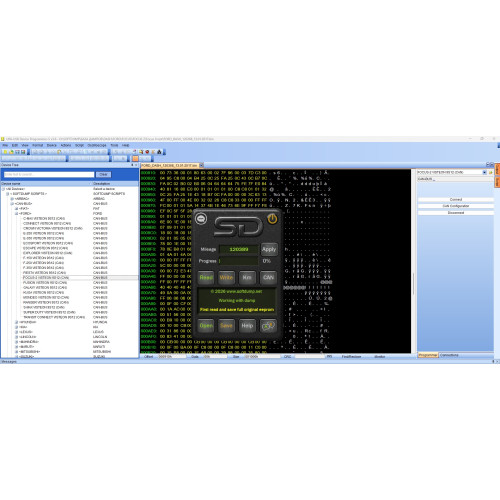Click the save disk icon in toolbar
500x500 pixels.
point(23,152)
